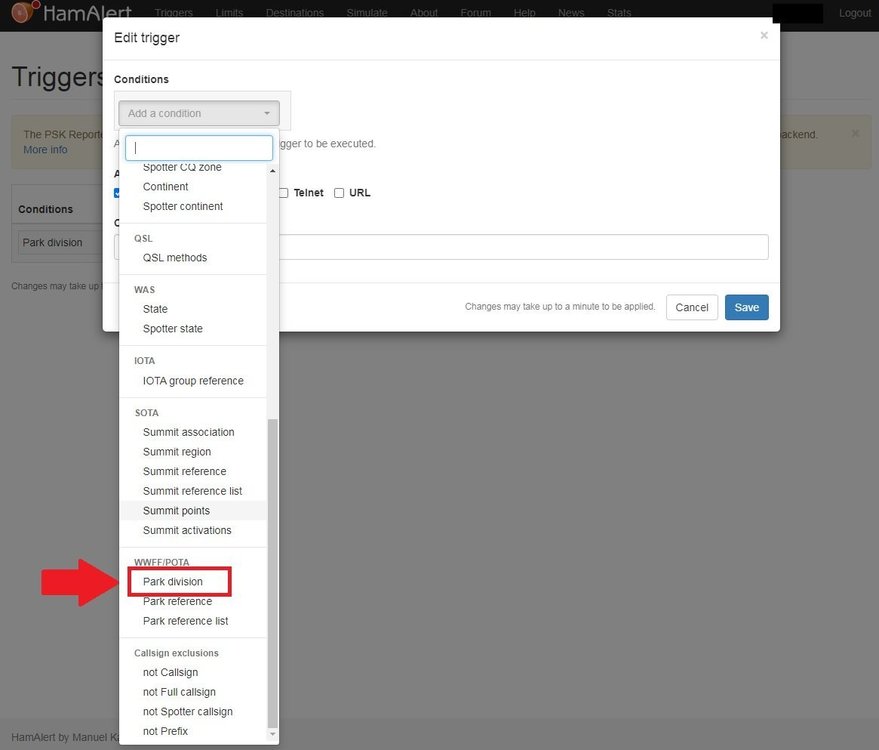Choose Spotter state under WAS

point(172,329)
